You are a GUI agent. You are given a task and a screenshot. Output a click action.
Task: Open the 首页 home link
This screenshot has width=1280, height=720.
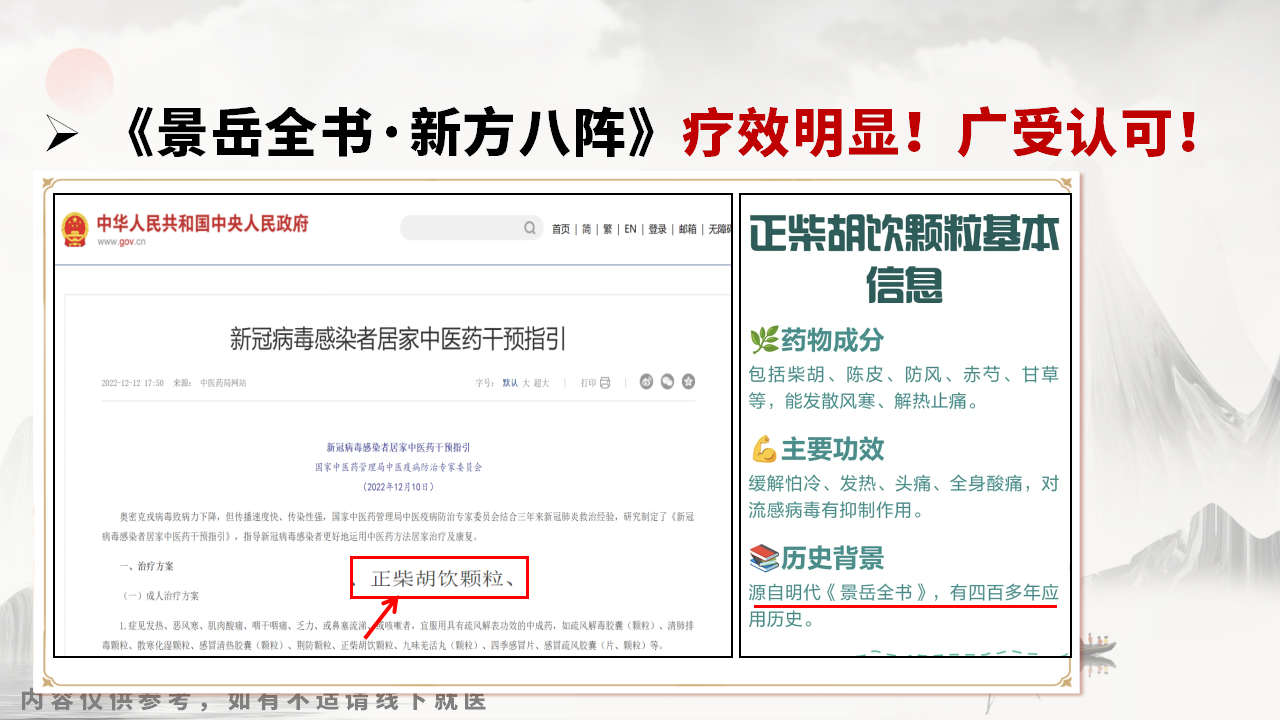pos(561,229)
